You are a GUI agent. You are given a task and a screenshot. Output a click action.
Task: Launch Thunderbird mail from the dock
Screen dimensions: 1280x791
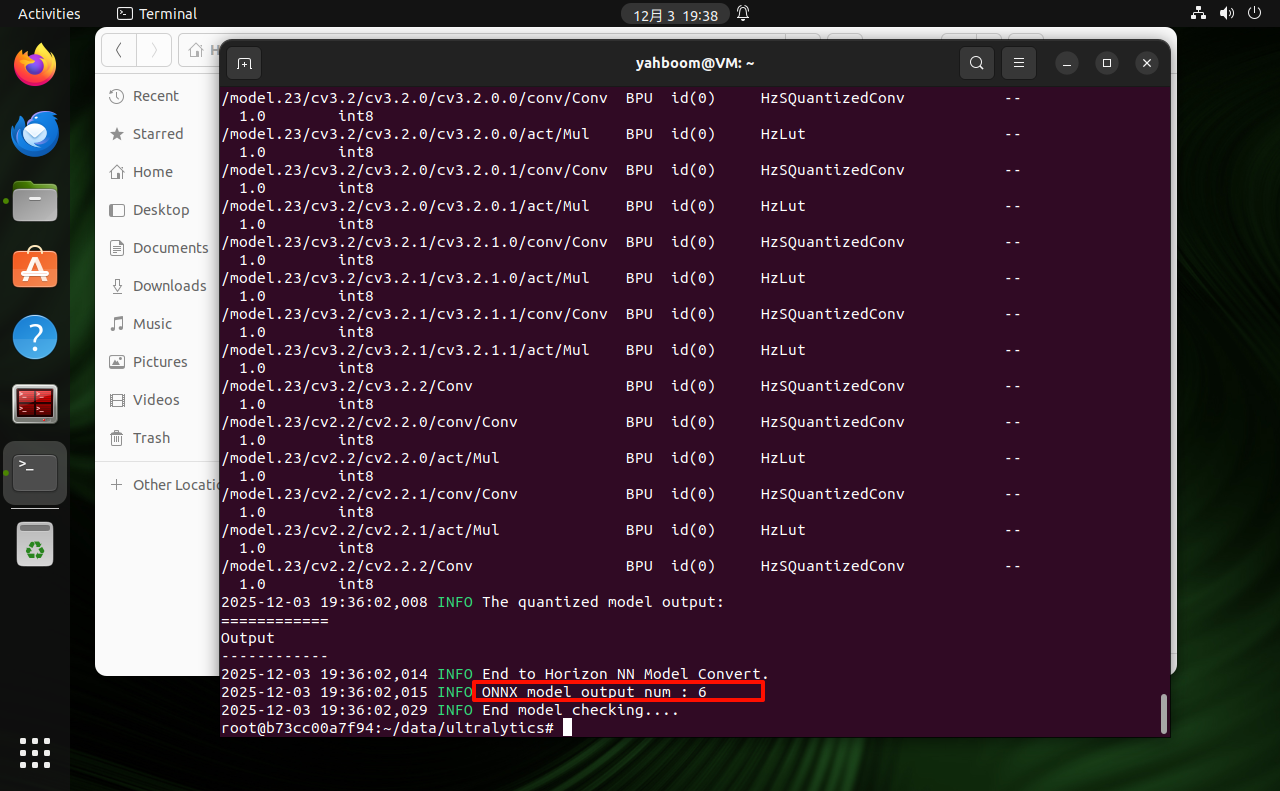pos(35,133)
